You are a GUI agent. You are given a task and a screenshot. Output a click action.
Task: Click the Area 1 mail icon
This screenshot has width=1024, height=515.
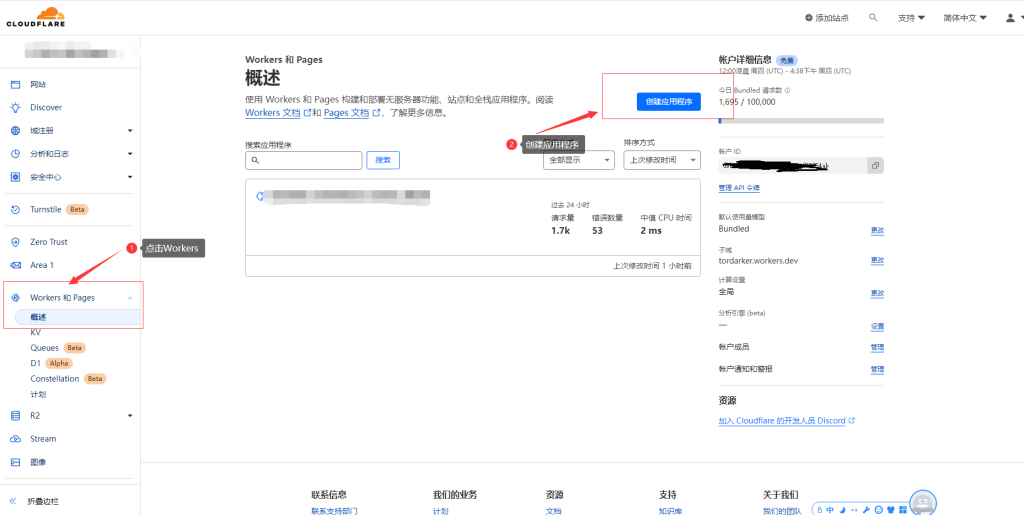pos(16,265)
